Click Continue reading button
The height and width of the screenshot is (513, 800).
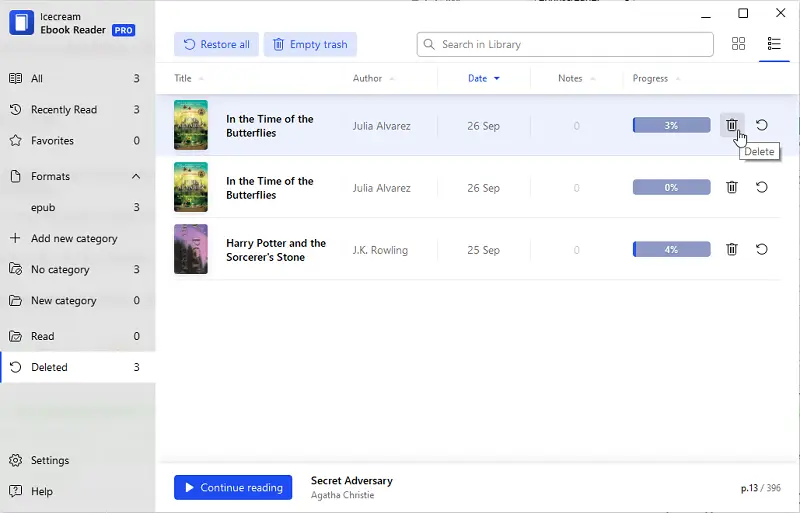(x=233, y=487)
